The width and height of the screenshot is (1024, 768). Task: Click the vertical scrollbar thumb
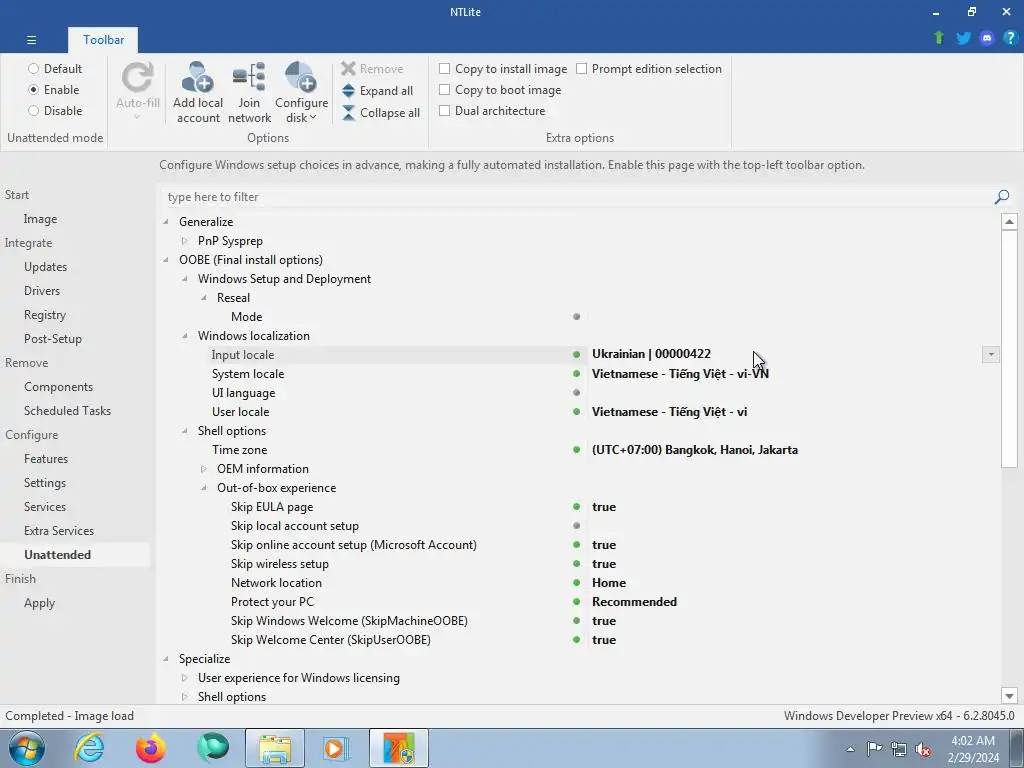1009,349
